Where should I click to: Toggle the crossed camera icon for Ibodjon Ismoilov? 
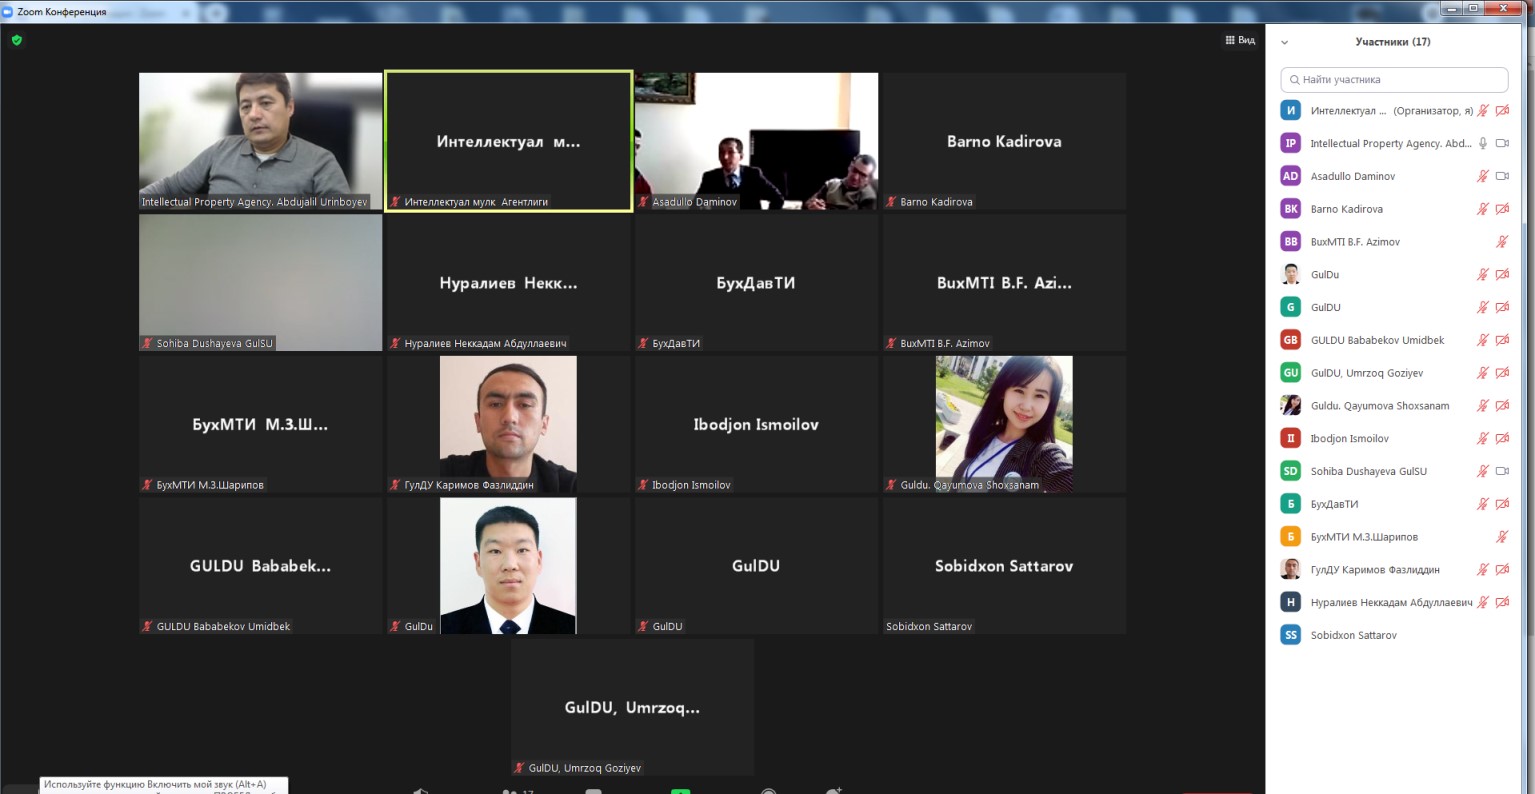[x=1502, y=438]
